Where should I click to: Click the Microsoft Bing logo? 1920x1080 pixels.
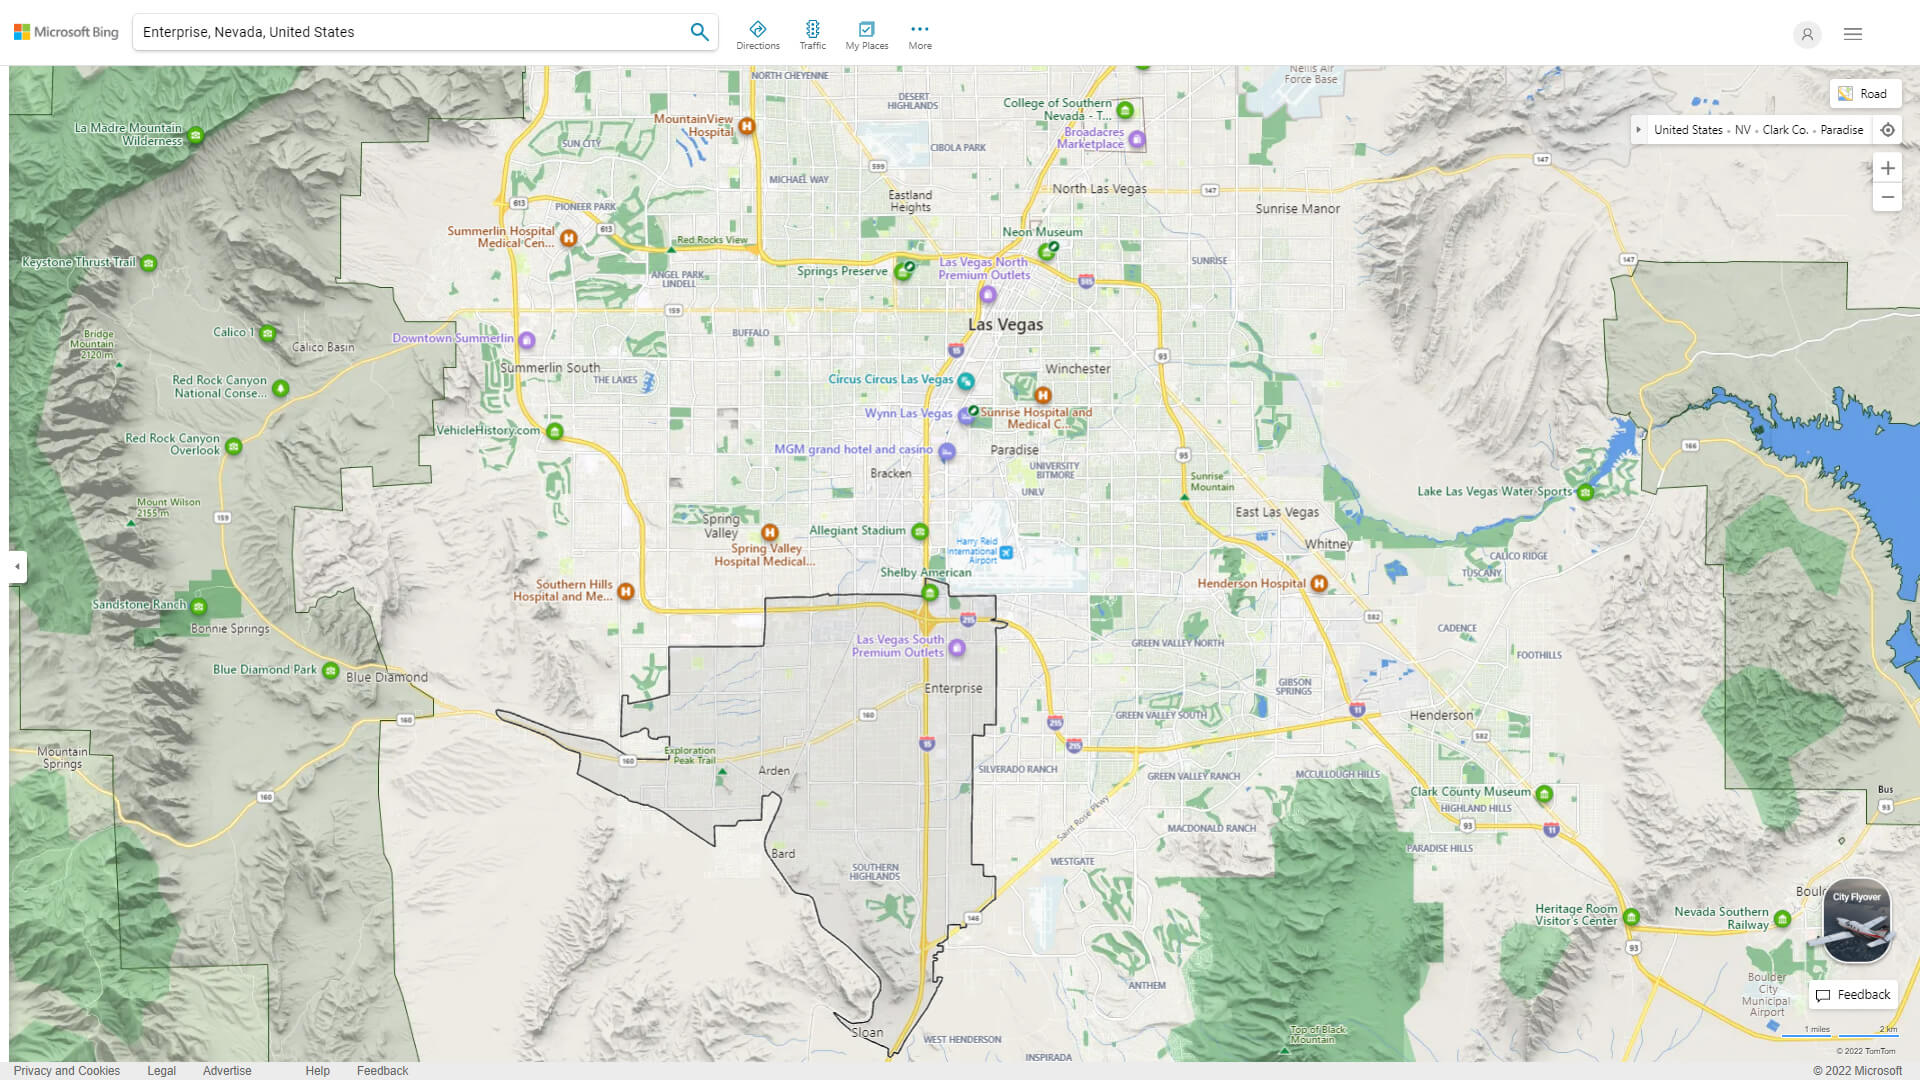tap(65, 31)
